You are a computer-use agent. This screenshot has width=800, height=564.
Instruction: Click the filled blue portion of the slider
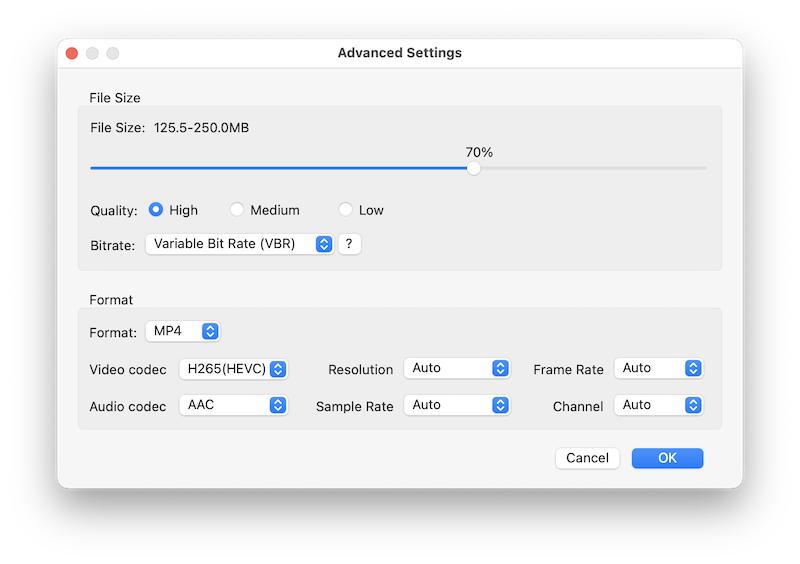coord(279,168)
